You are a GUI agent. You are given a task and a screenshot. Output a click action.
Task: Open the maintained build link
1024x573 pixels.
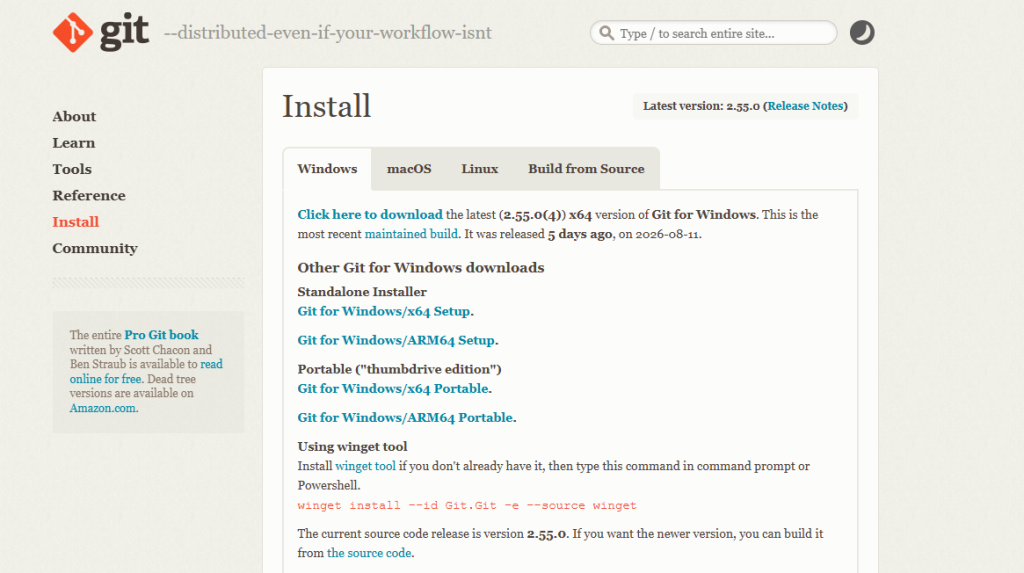[x=411, y=234]
